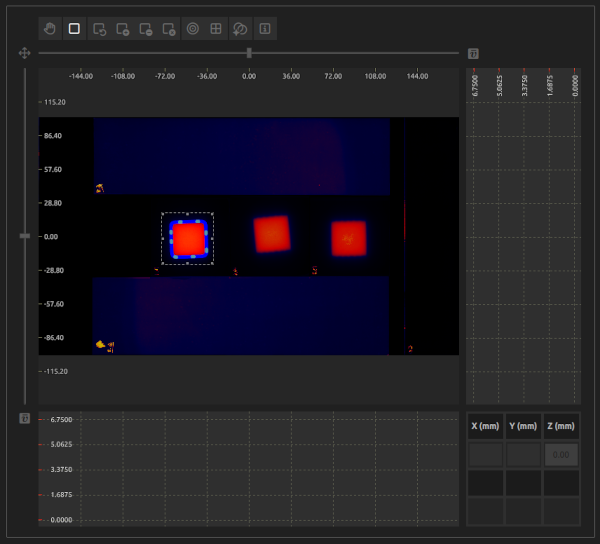Click the empty Y (mm) value field
This screenshot has height=544, width=600.
pos(523,454)
